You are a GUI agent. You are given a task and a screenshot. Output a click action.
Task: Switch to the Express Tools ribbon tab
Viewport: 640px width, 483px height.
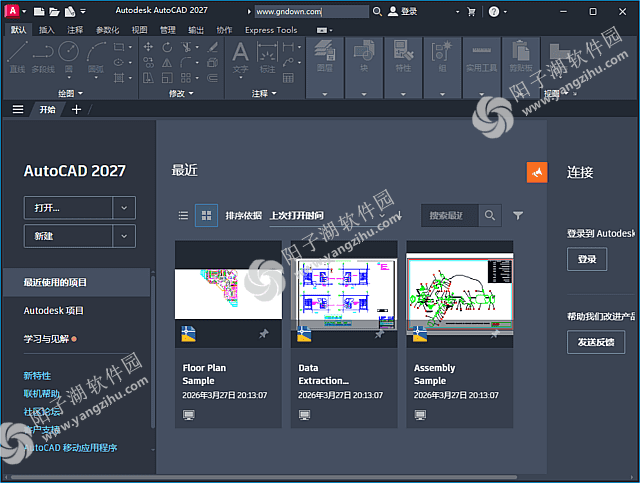(271, 30)
